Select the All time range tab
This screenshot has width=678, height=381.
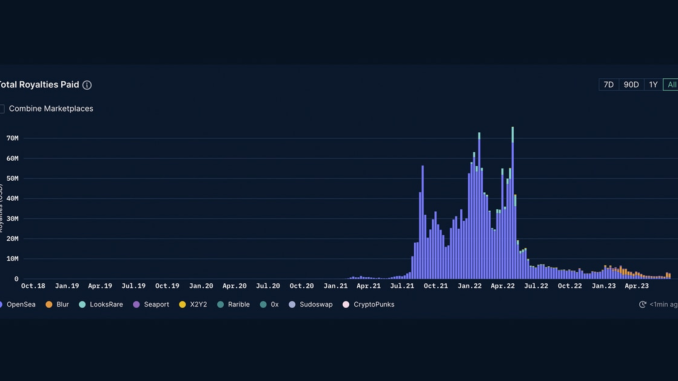[671, 85]
